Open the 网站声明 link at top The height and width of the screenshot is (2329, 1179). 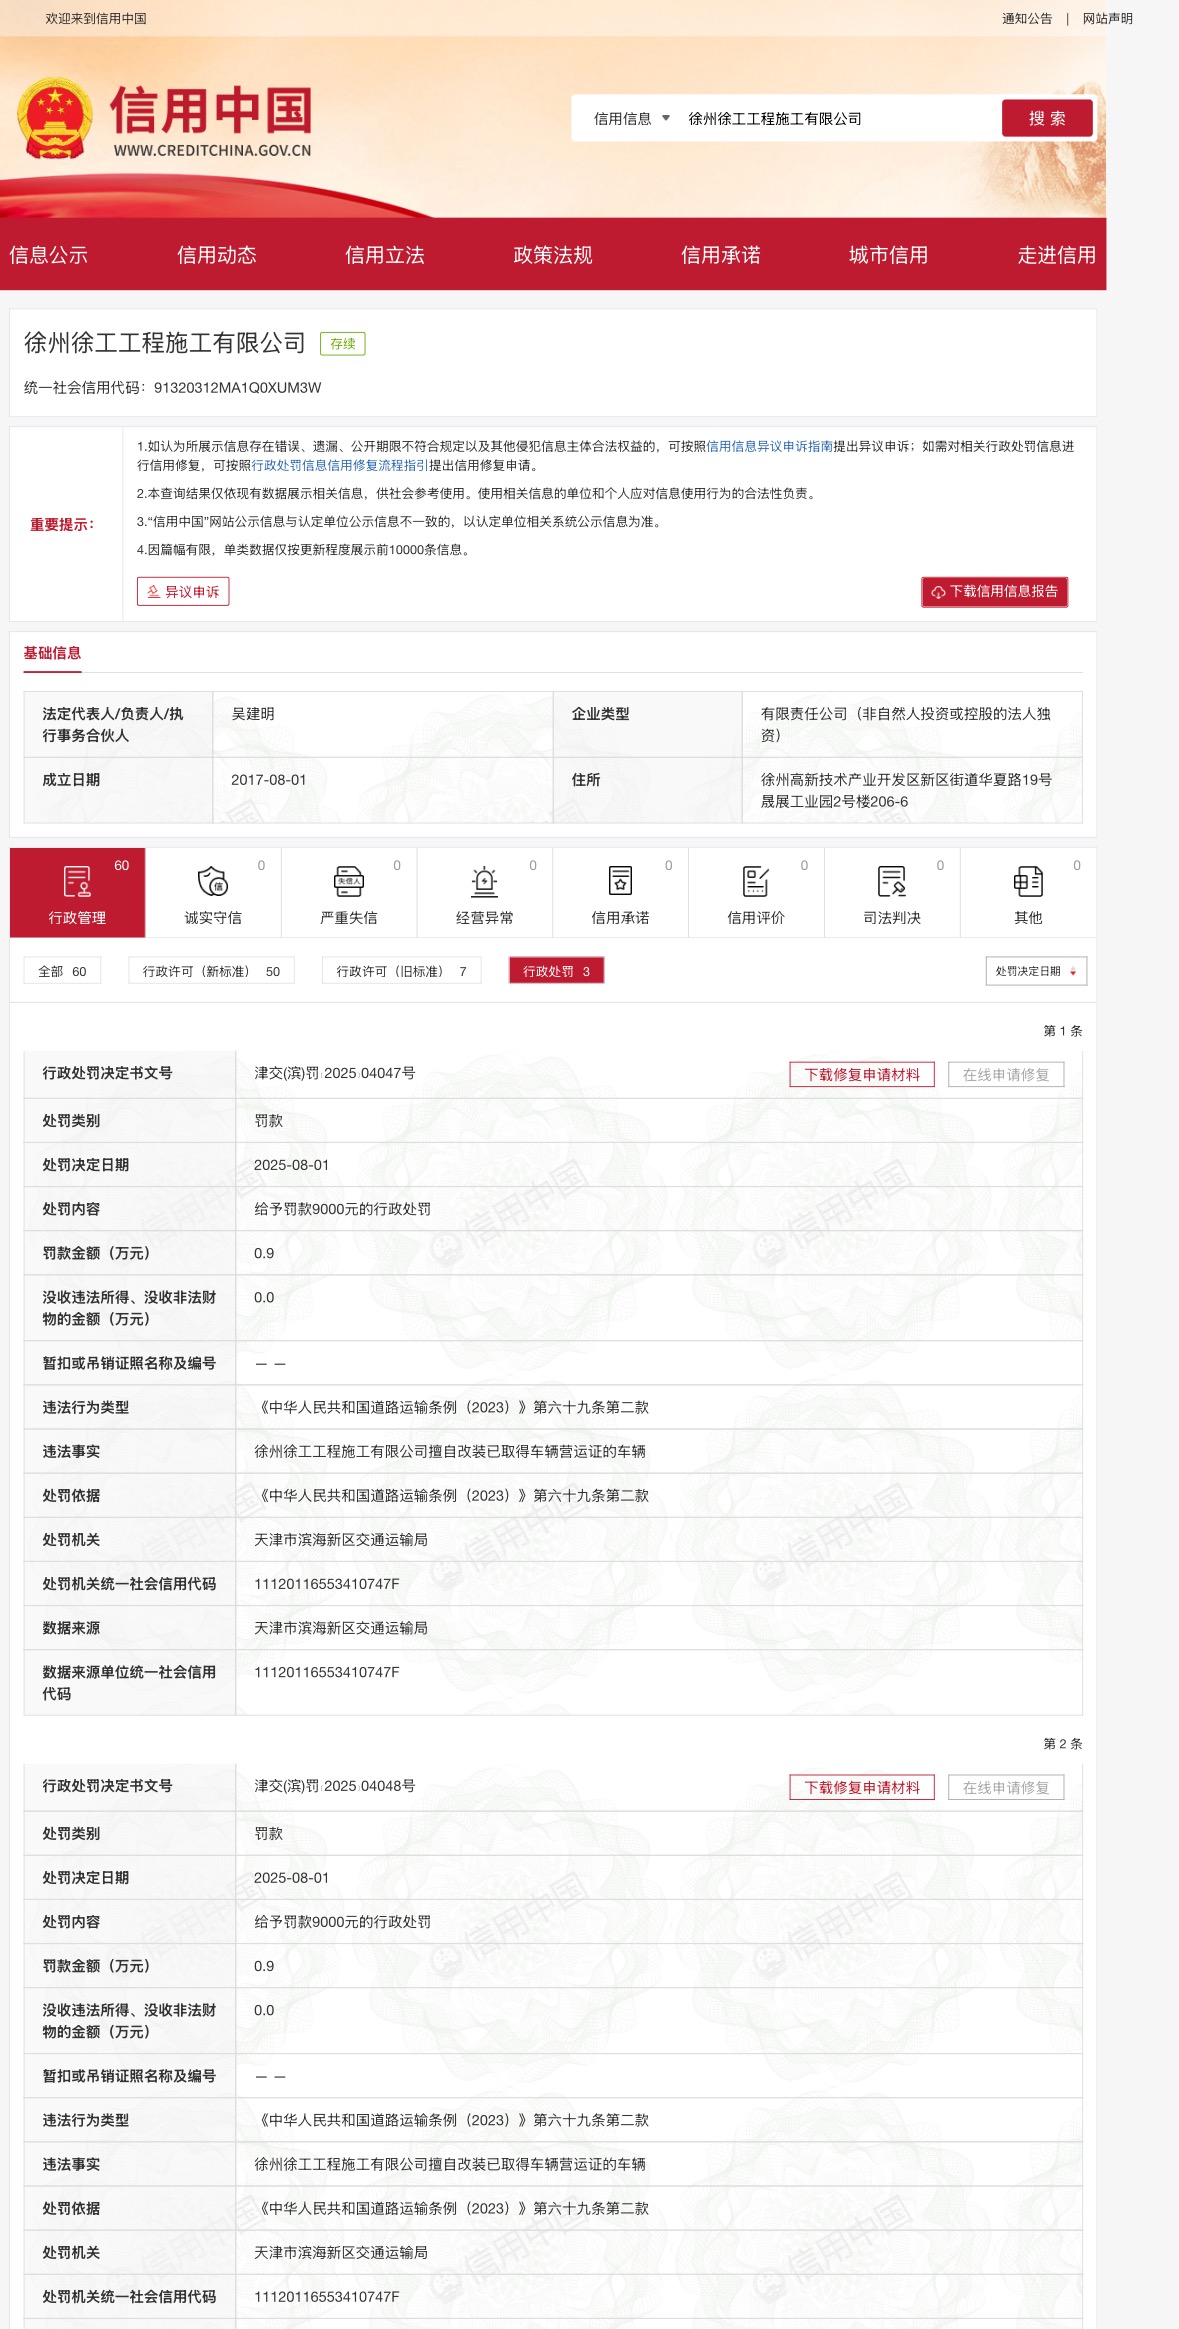tap(1108, 18)
